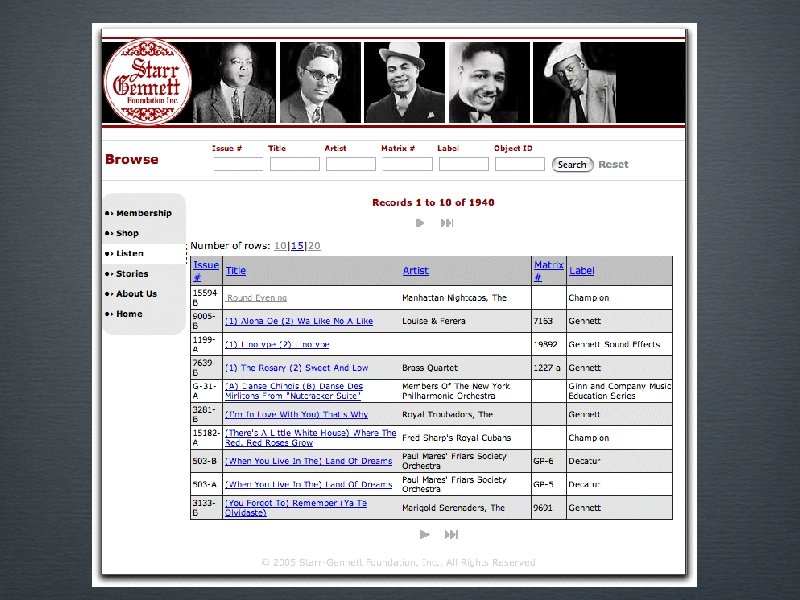The image size is (800, 600).
Task: Open title link in issue 1199-A row
Action: (277, 344)
